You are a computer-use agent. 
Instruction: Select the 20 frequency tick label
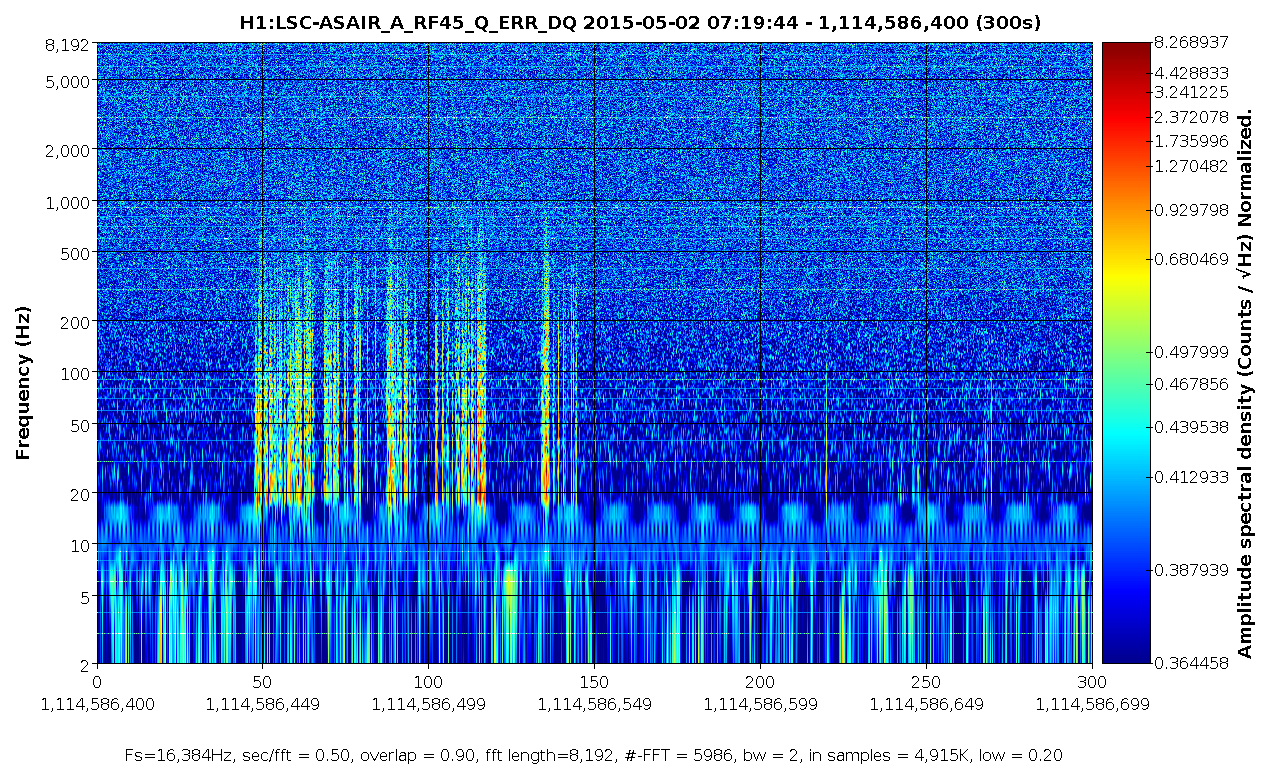tap(81, 494)
